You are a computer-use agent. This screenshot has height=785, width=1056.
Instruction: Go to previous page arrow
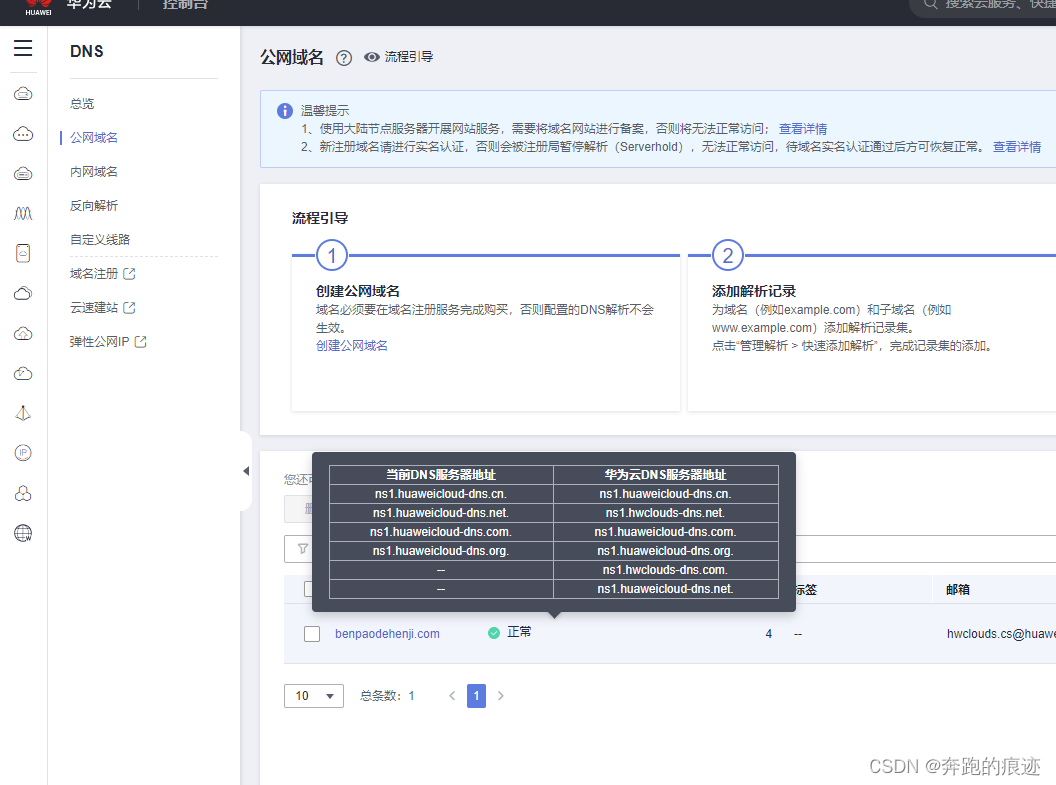(x=452, y=696)
